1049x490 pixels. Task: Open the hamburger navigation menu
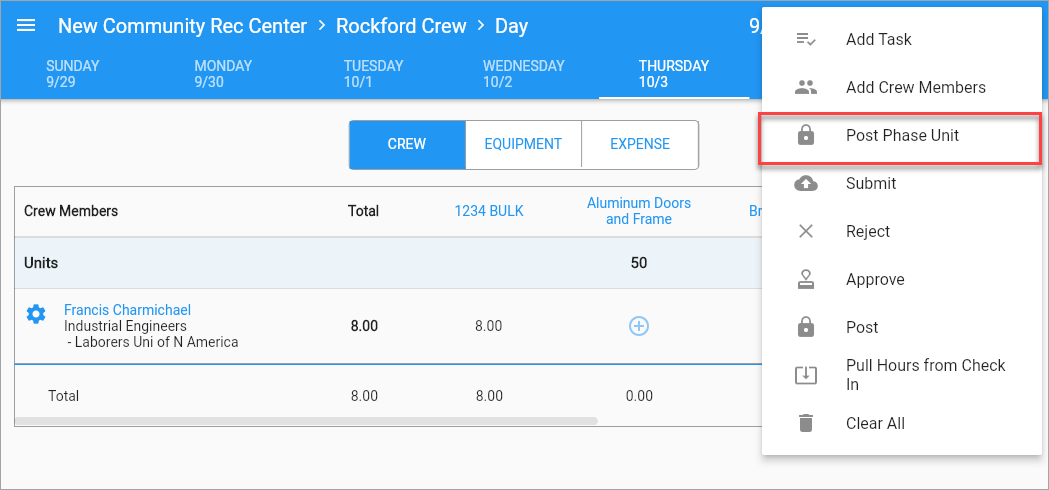(x=26, y=26)
